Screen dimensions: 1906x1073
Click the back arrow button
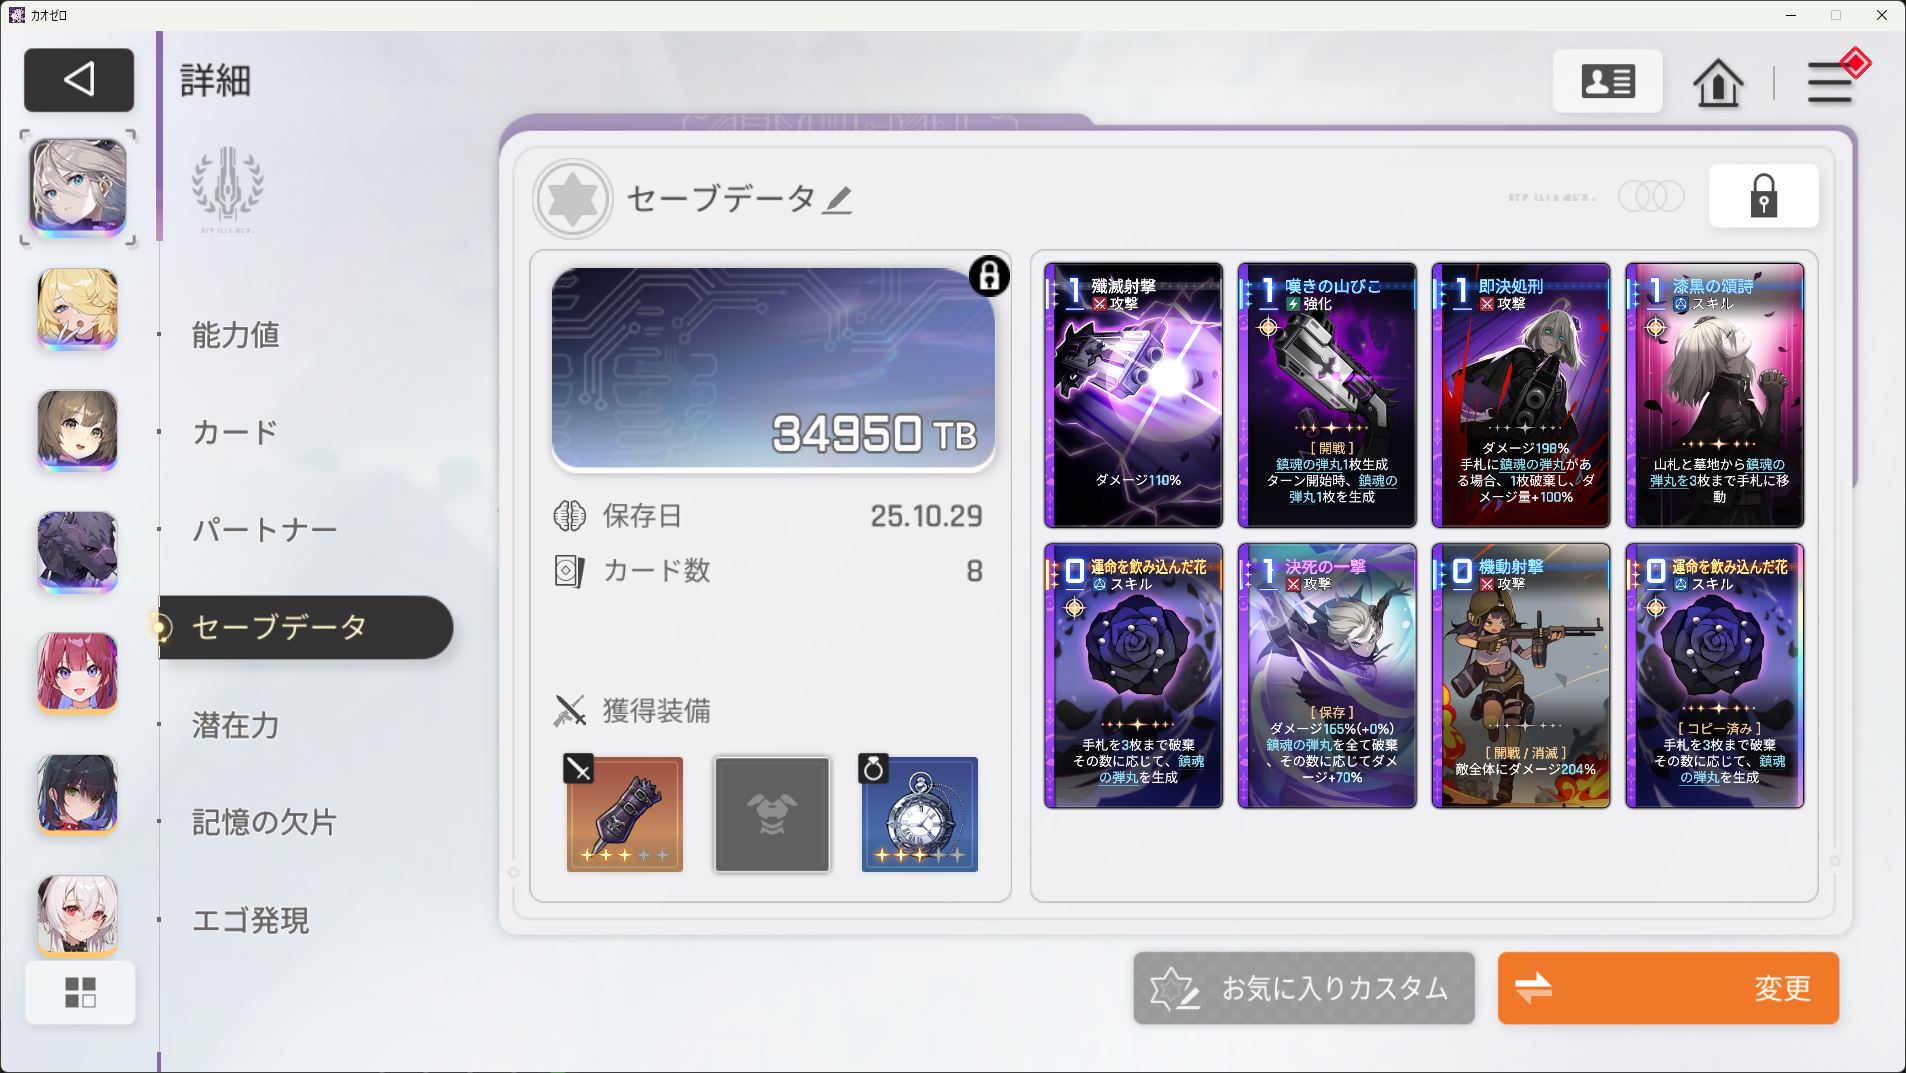click(79, 79)
